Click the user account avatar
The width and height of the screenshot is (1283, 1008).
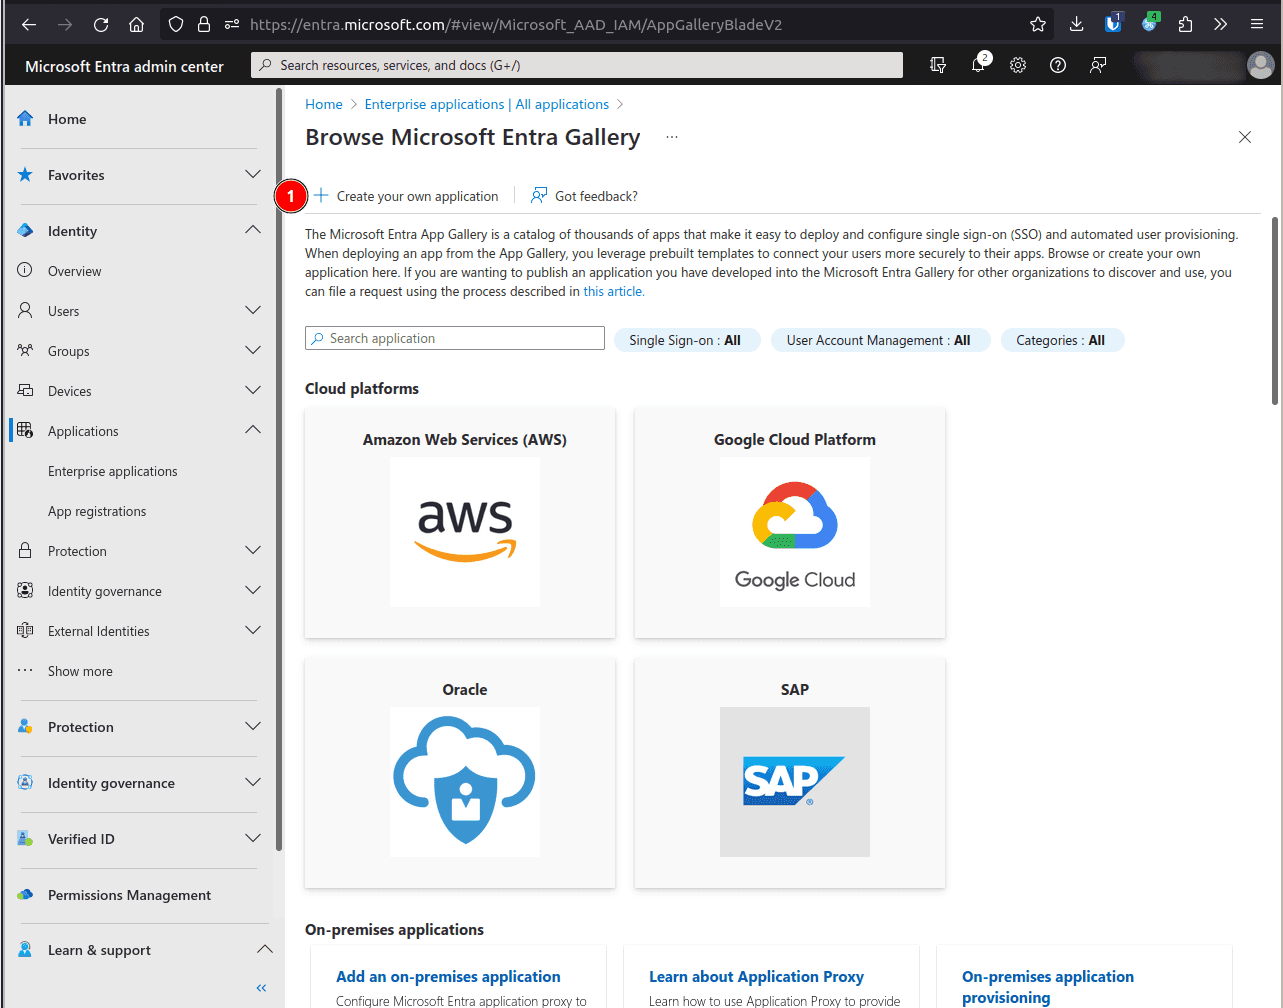pos(1260,65)
